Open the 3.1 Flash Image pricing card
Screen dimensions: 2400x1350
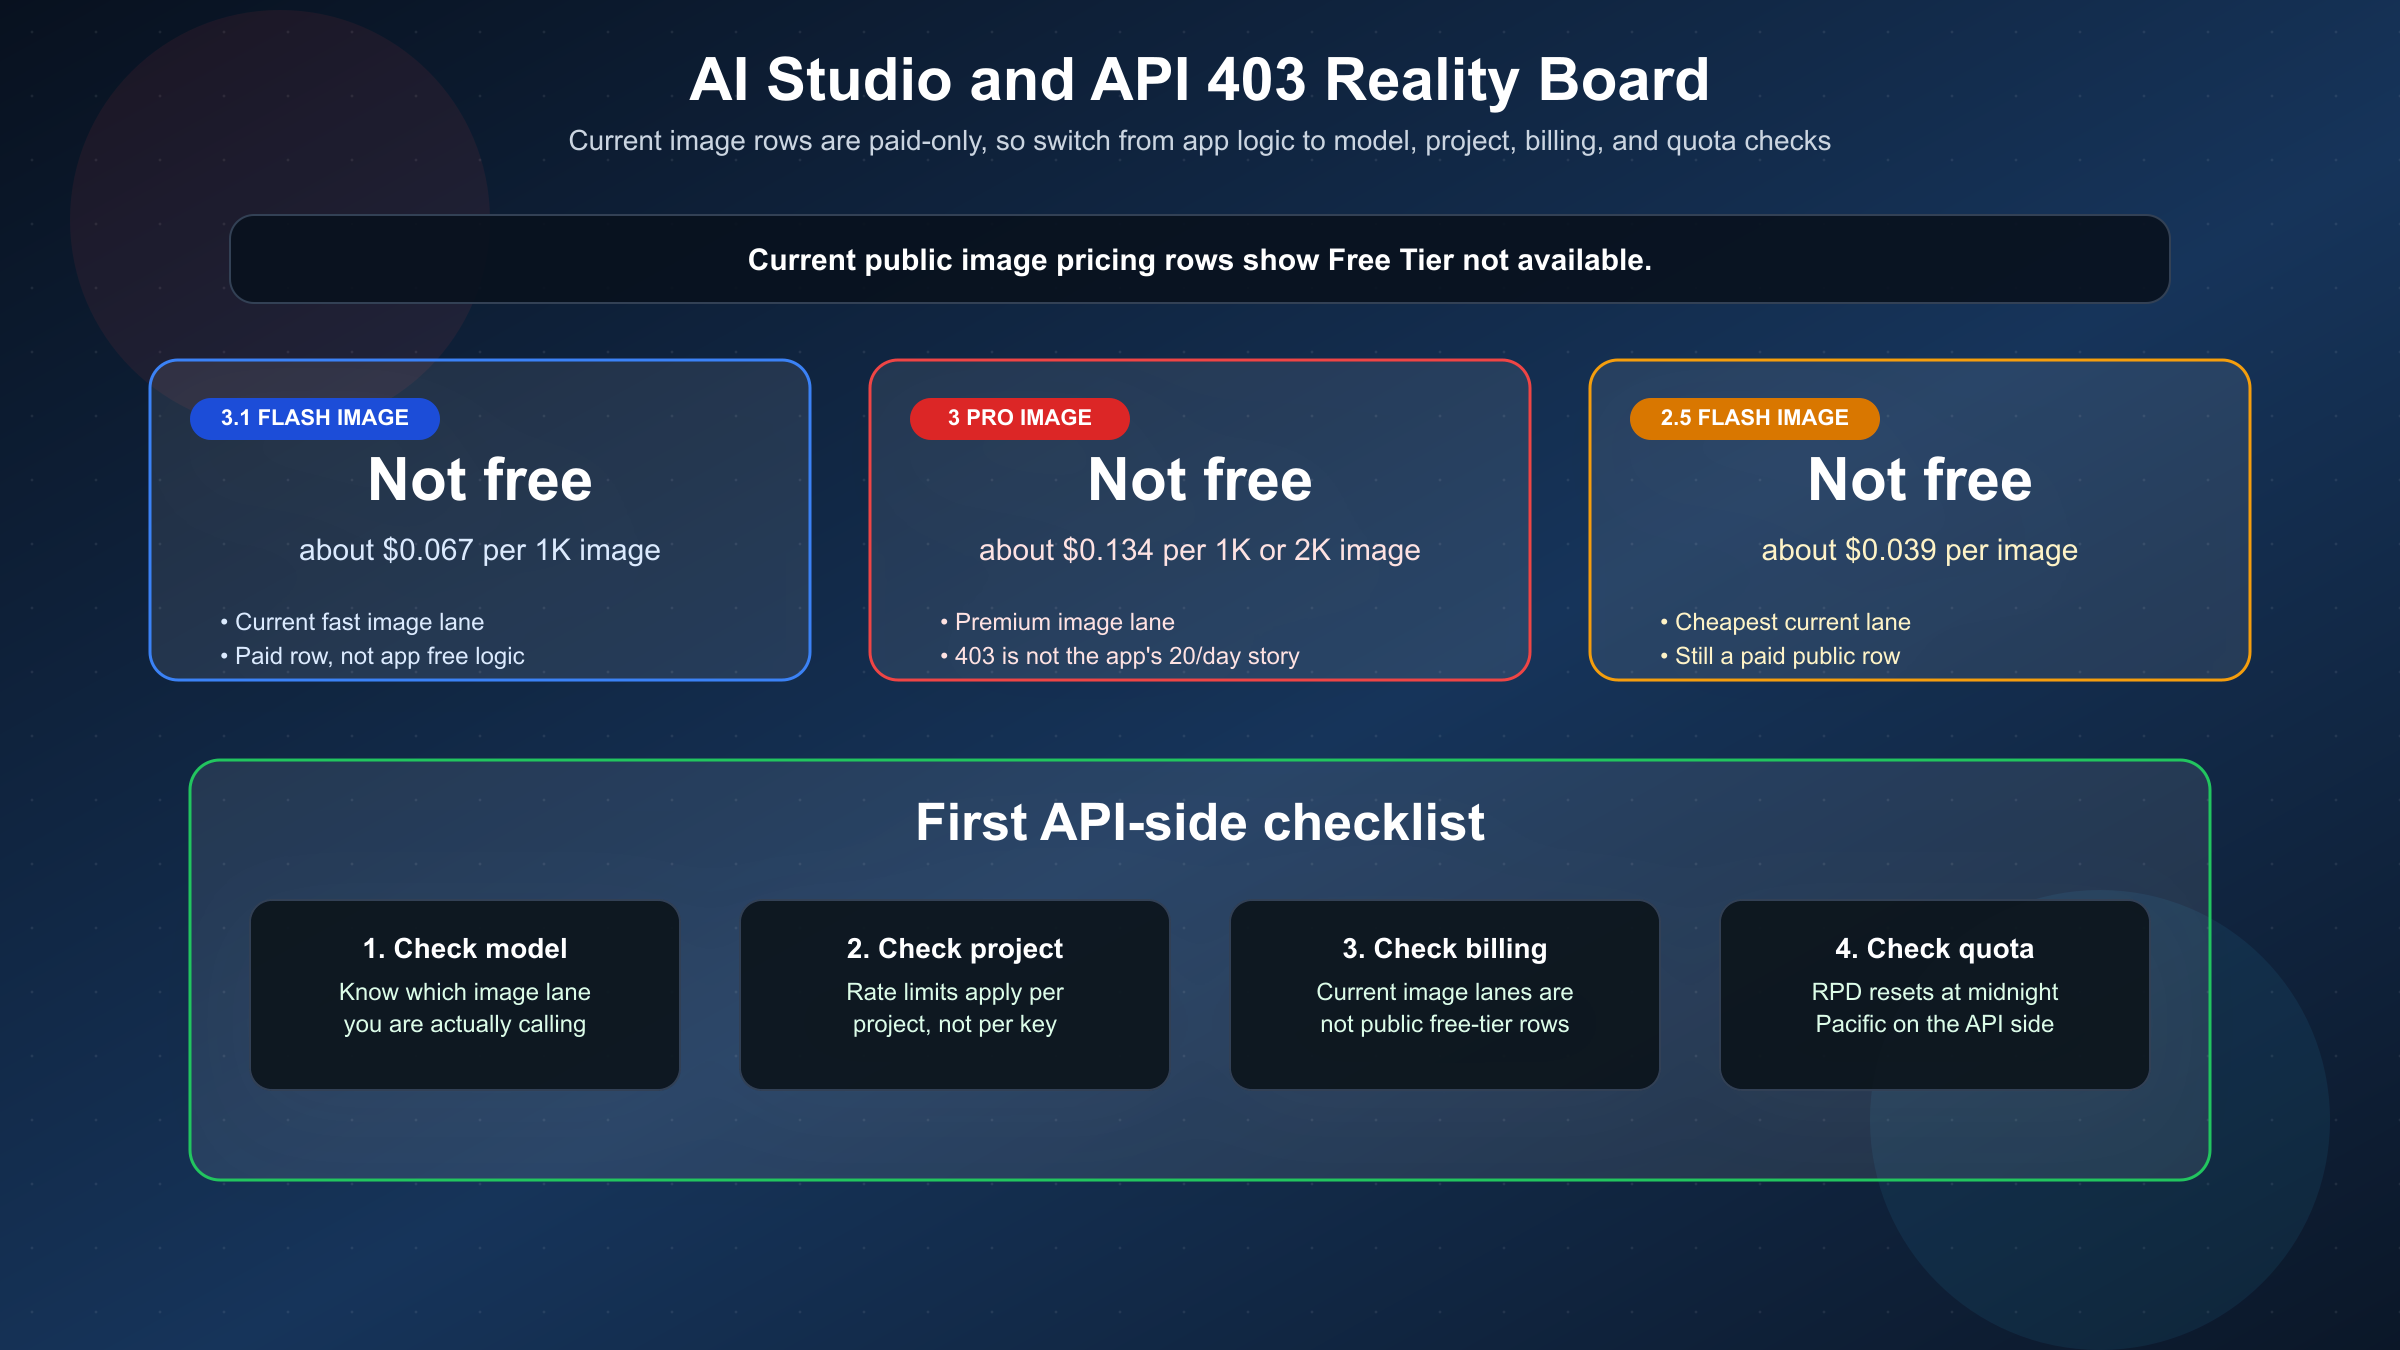[x=480, y=519]
